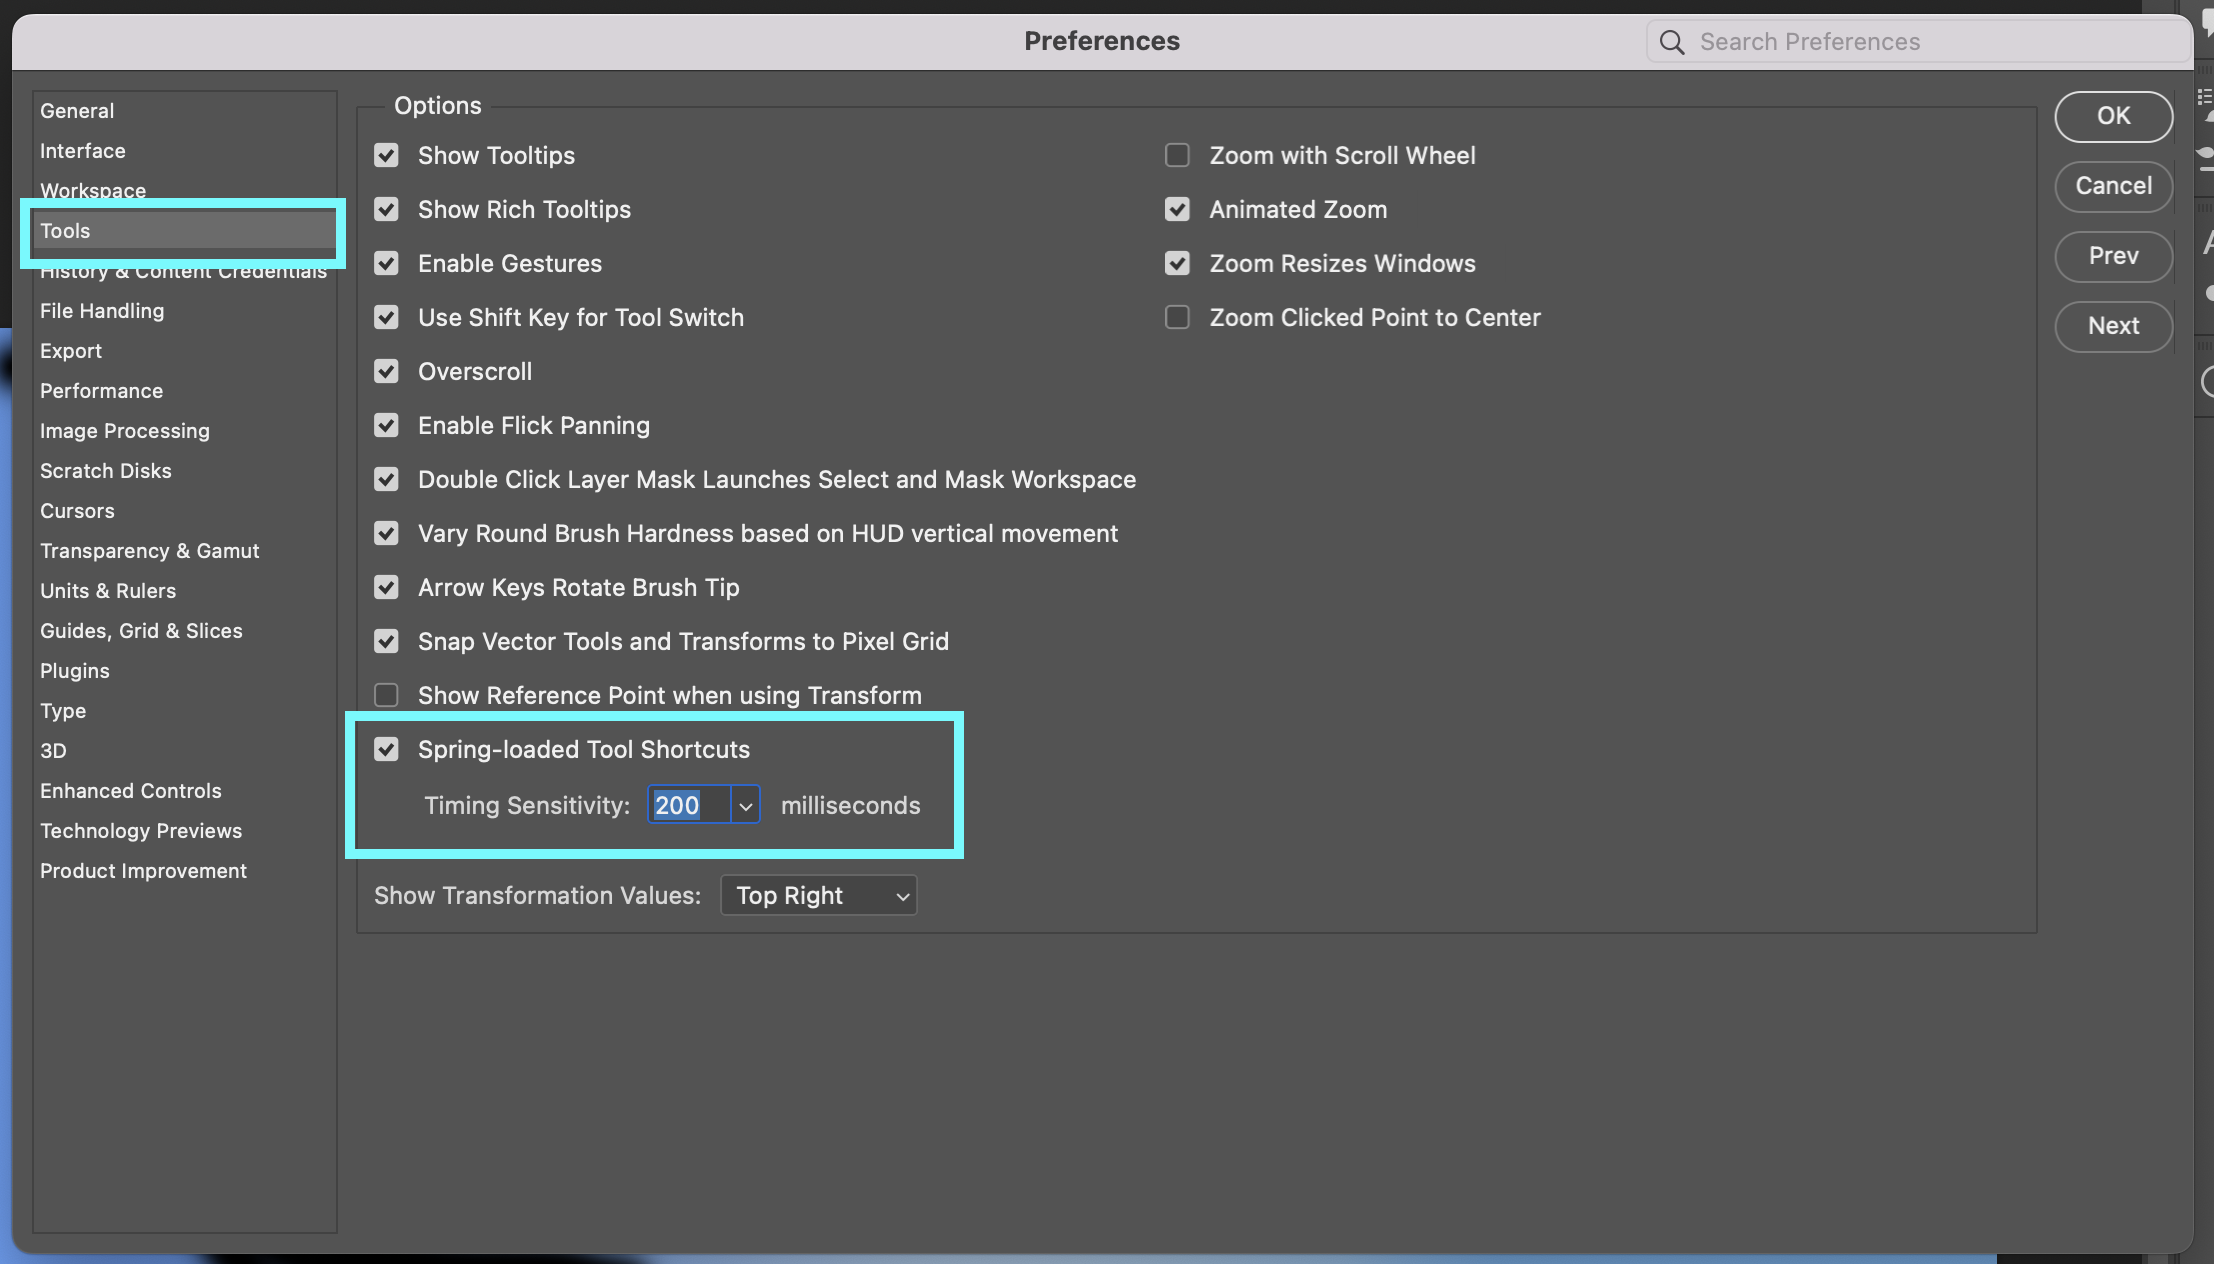The height and width of the screenshot is (1264, 2214).
Task: Click the Interface preferences section
Action: 82,149
